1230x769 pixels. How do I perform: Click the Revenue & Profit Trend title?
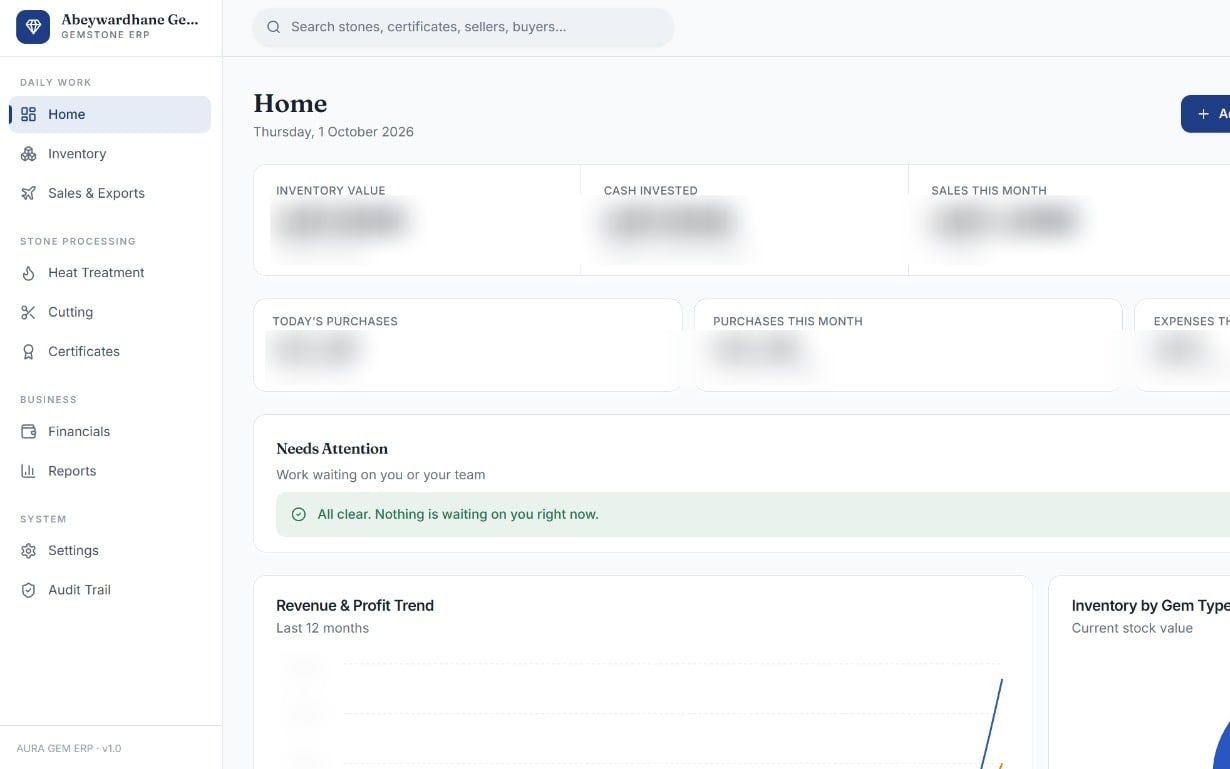(355, 605)
